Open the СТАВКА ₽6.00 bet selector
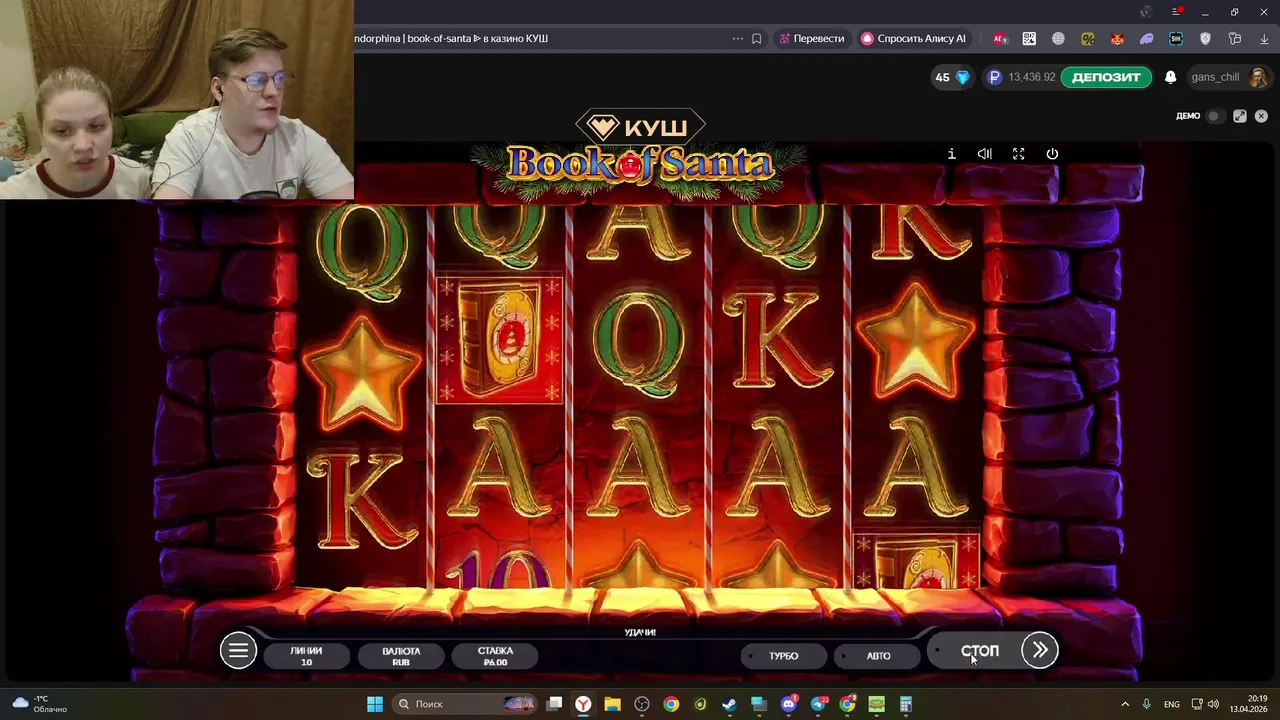 pyautogui.click(x=495, y=656)
